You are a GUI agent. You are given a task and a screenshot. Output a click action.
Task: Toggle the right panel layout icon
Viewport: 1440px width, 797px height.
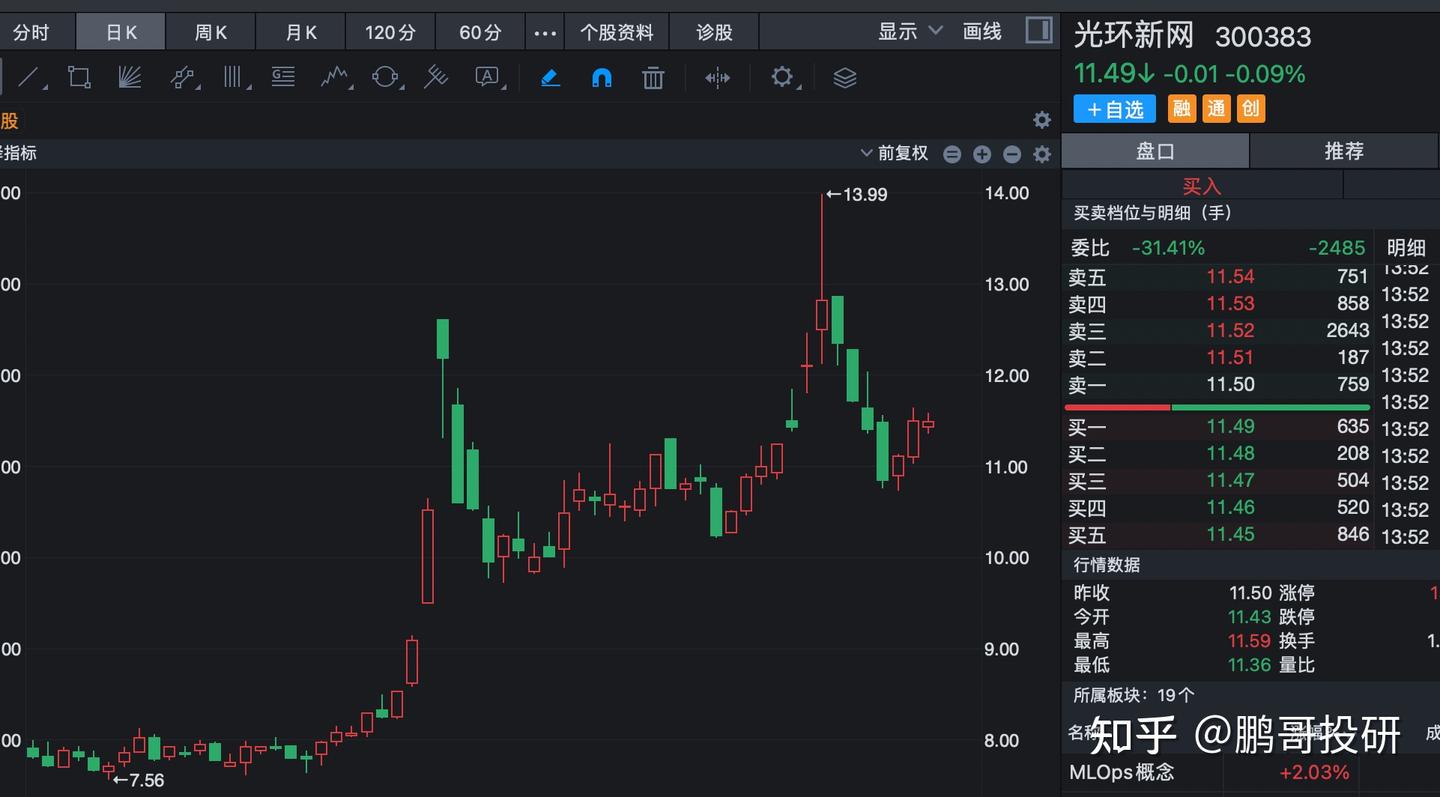tap(1038, 30)
